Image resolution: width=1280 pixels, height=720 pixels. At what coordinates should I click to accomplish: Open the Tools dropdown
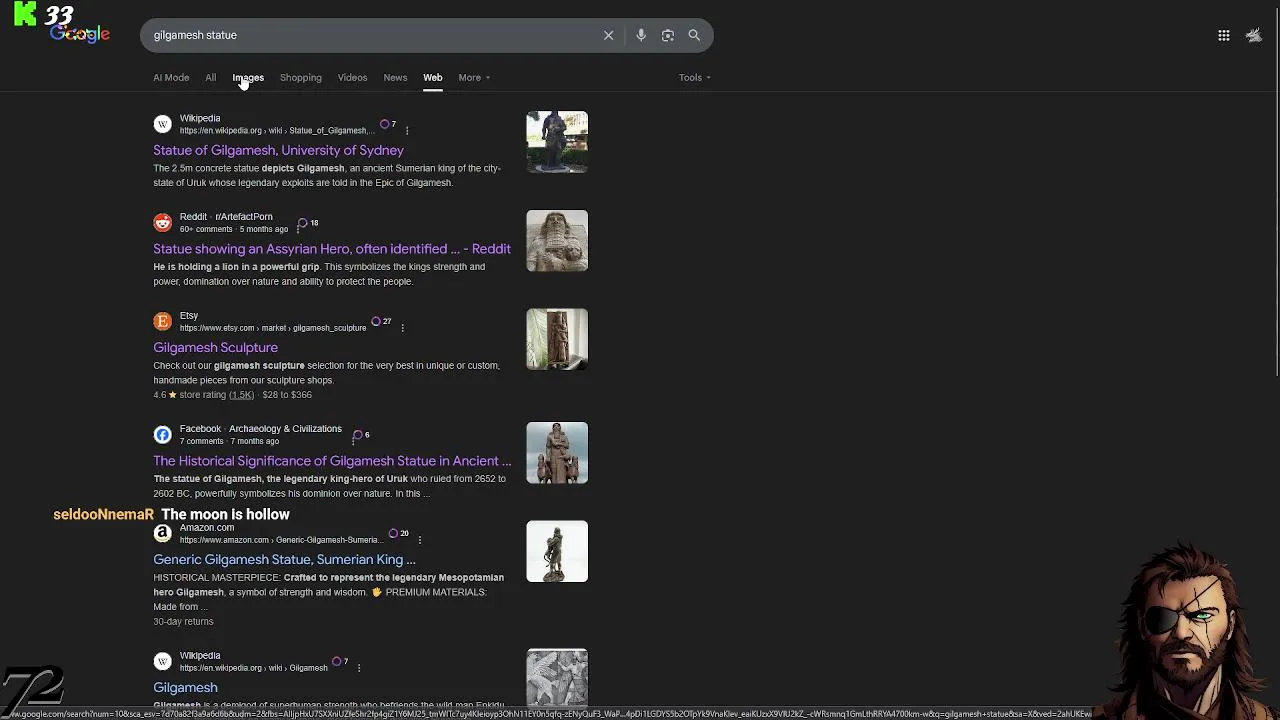click(695, 77)
